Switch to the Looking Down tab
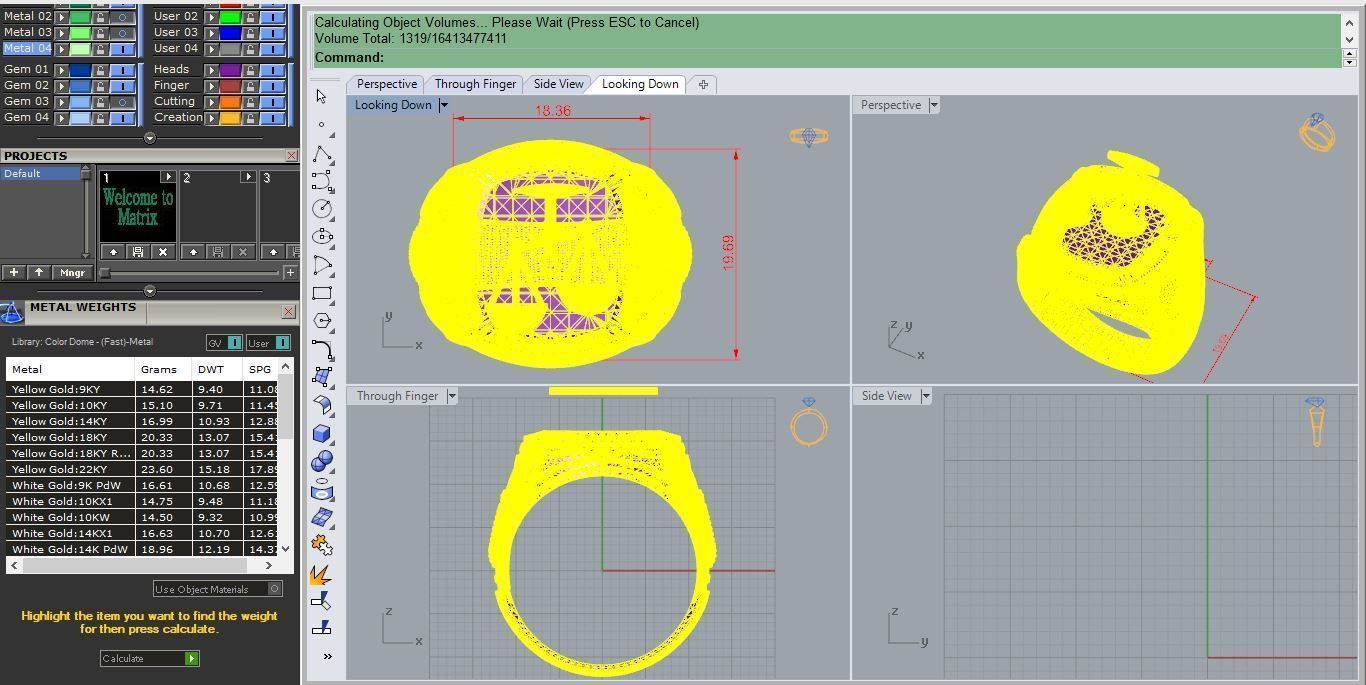 [640, 84]
